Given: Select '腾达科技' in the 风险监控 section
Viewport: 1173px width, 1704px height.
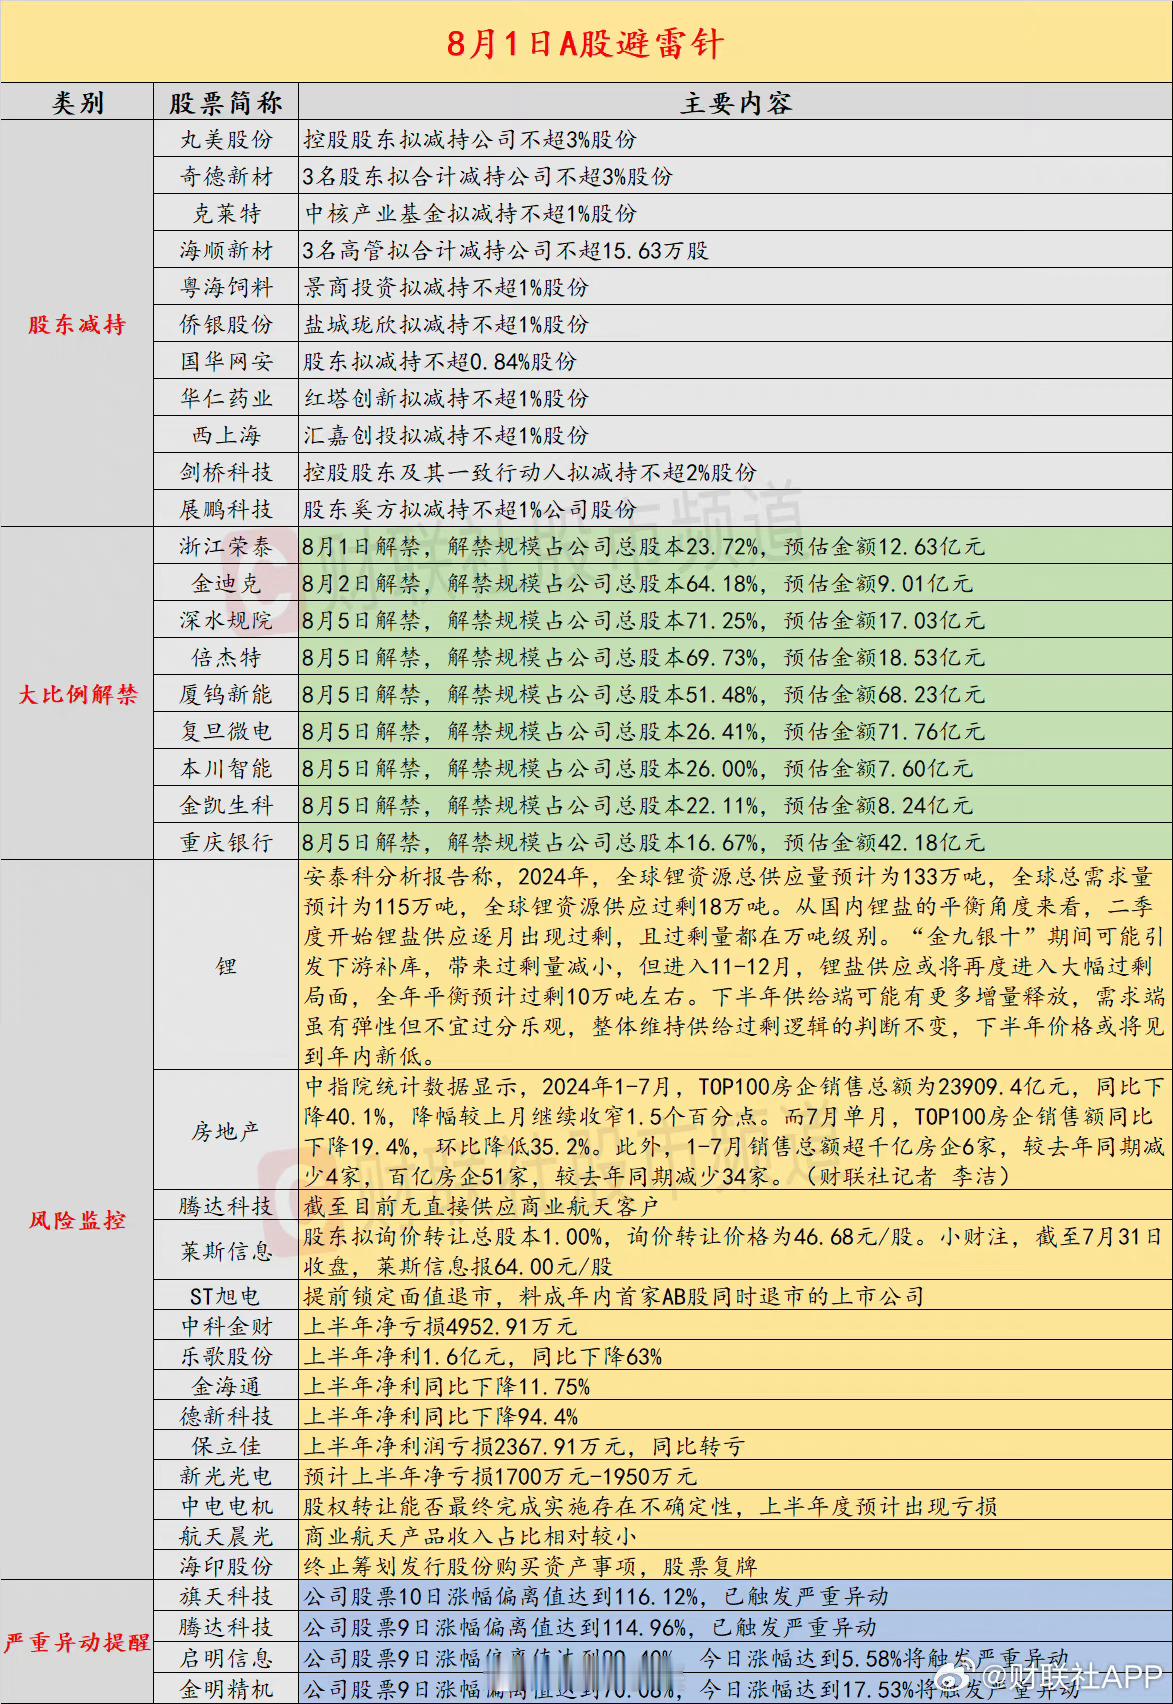Looking at the screenshot, I should [226, 1207].
